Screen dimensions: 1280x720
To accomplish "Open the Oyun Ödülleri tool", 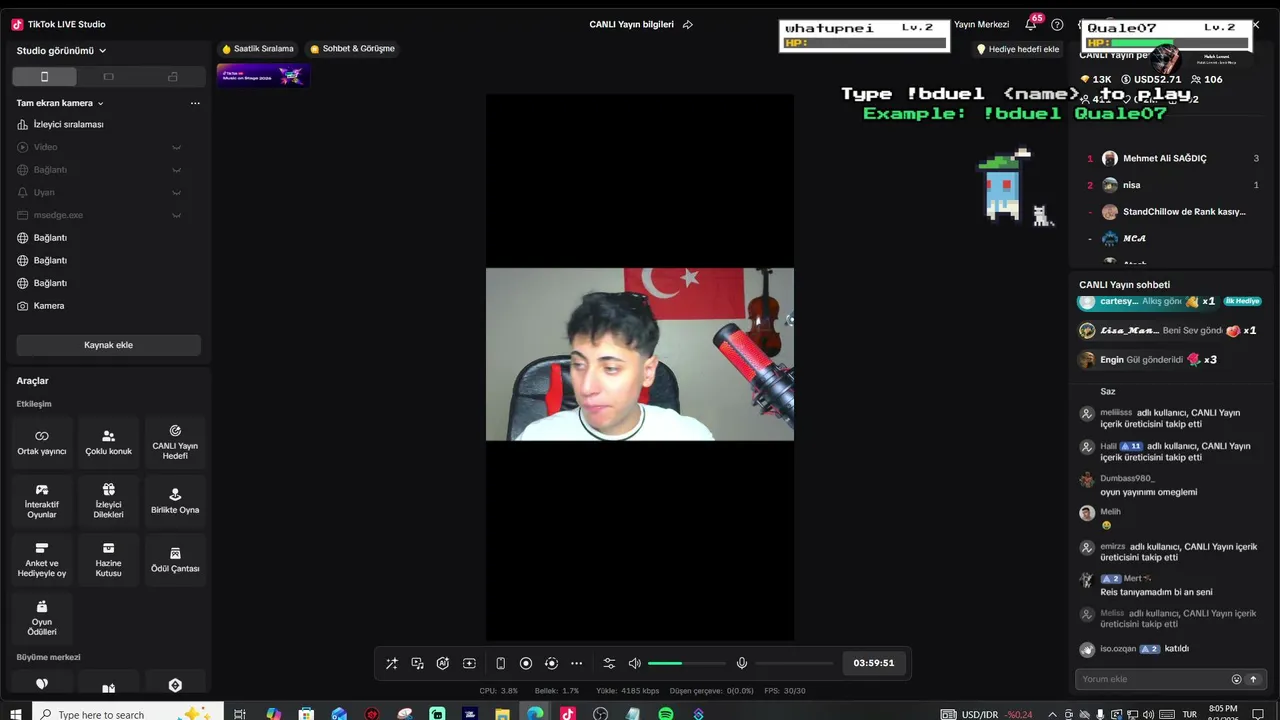I will [42, 620].
